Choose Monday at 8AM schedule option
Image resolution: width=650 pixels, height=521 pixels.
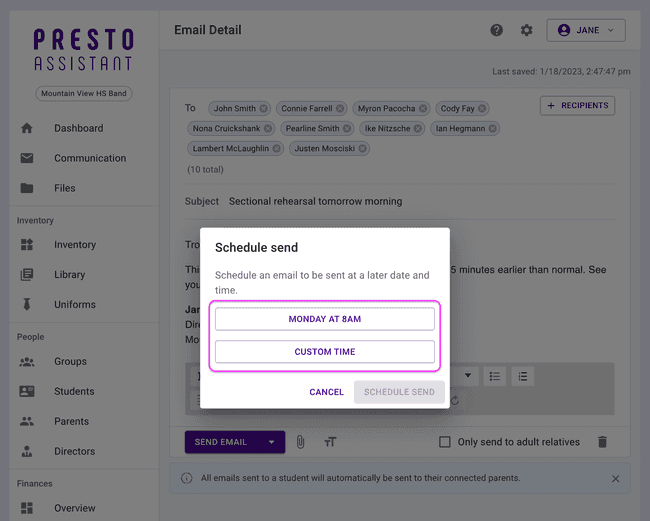pos(325,319)
